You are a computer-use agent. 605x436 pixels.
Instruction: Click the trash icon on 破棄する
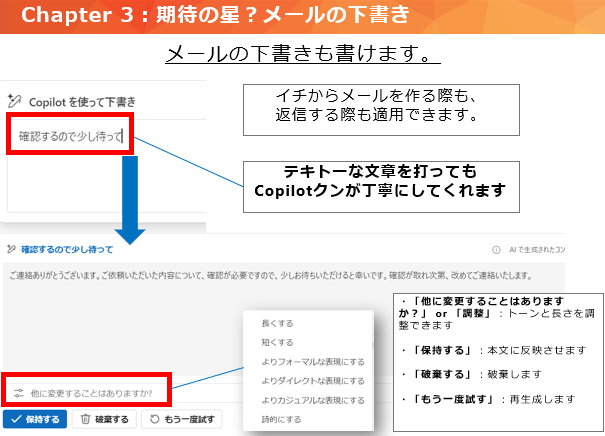(85, 419)
